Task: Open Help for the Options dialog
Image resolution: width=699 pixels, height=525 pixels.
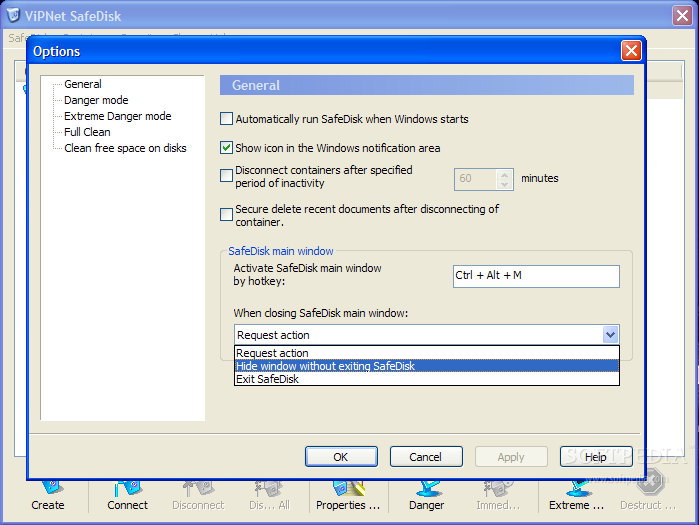Action: (x=596, y=457)
